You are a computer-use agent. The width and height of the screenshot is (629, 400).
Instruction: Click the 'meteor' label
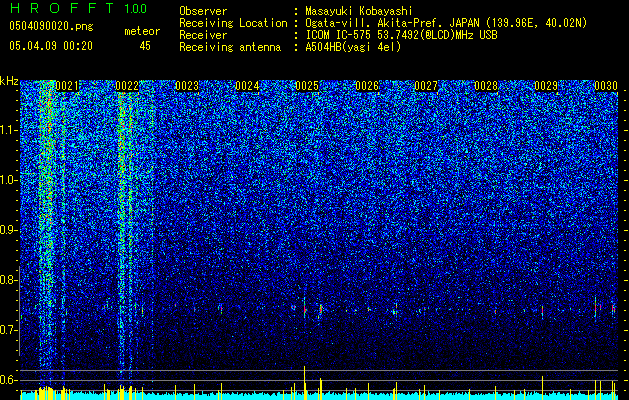coord(142,31)
